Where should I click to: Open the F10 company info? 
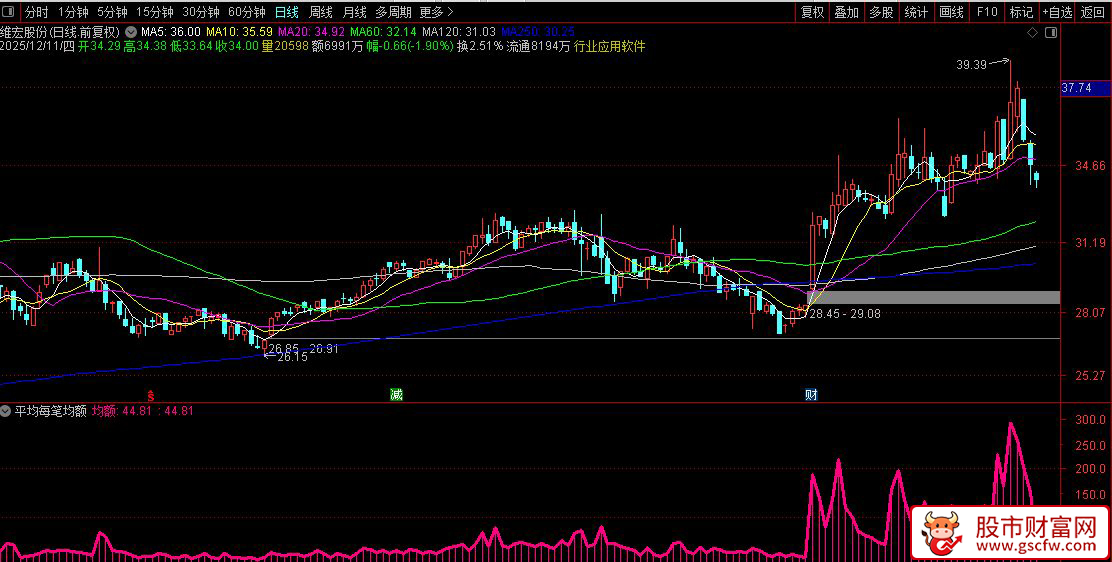987,12
